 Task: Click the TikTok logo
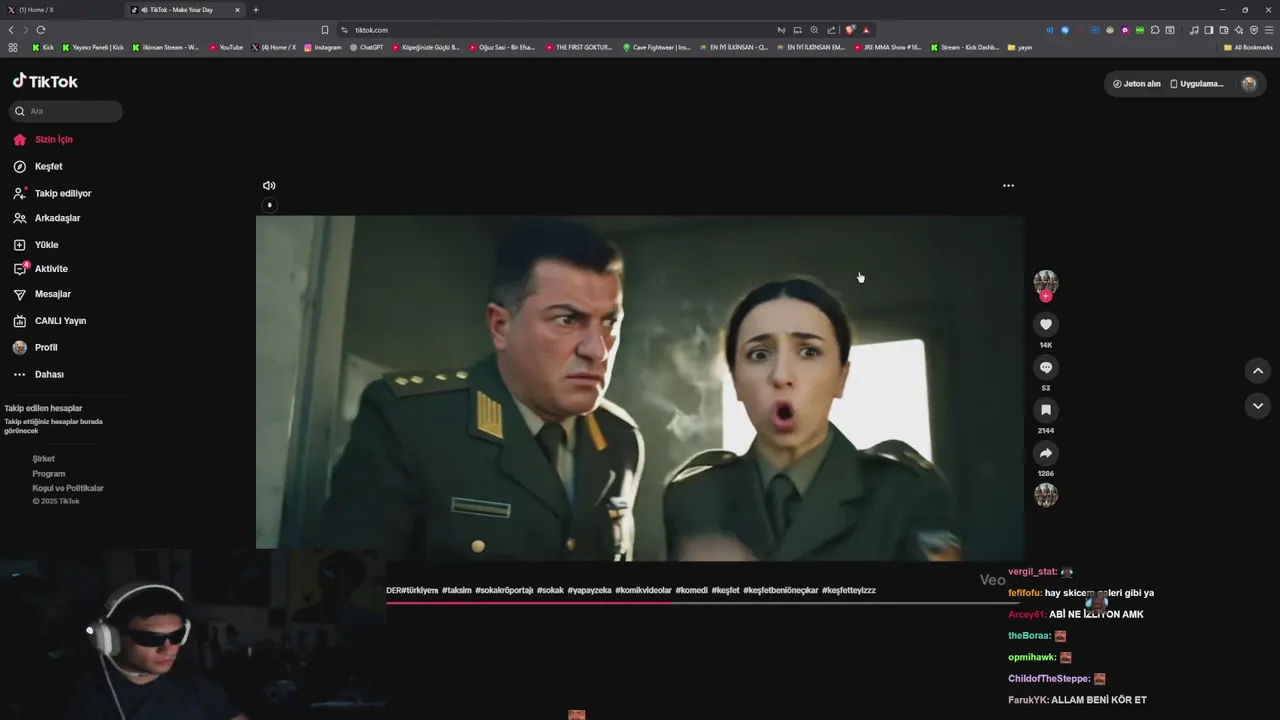(45, 81)
